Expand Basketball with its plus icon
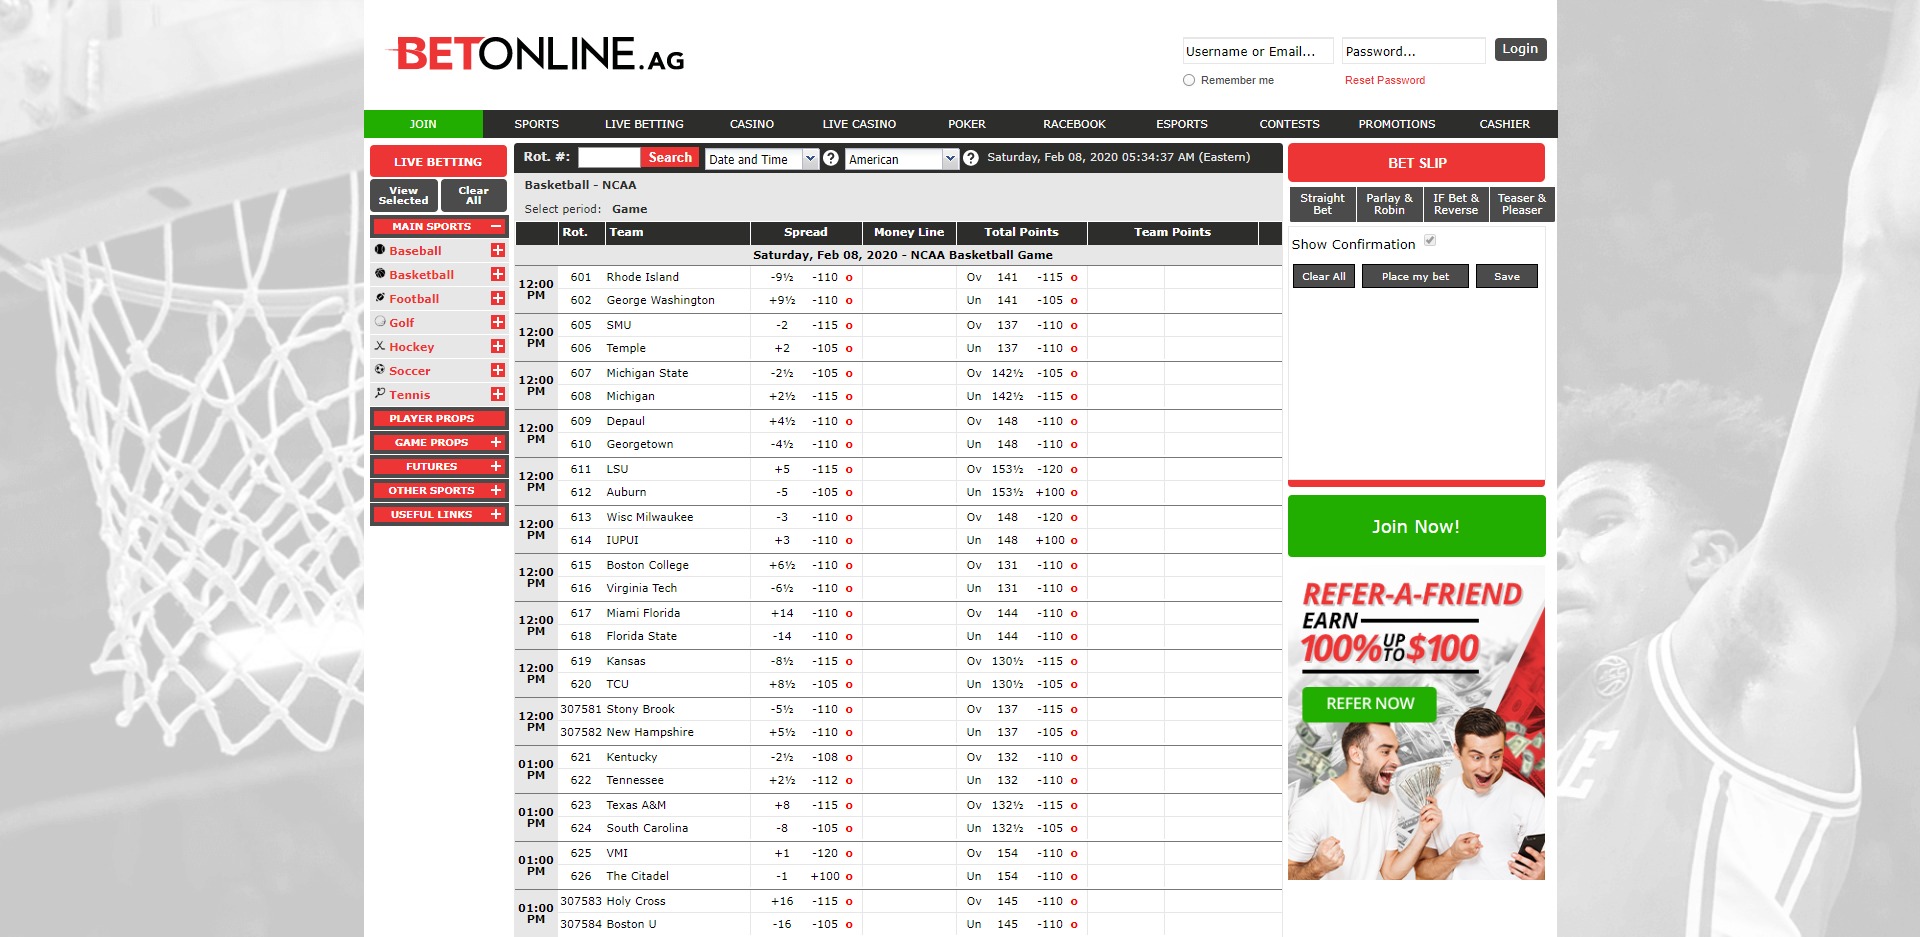 [x=497, y=274]
